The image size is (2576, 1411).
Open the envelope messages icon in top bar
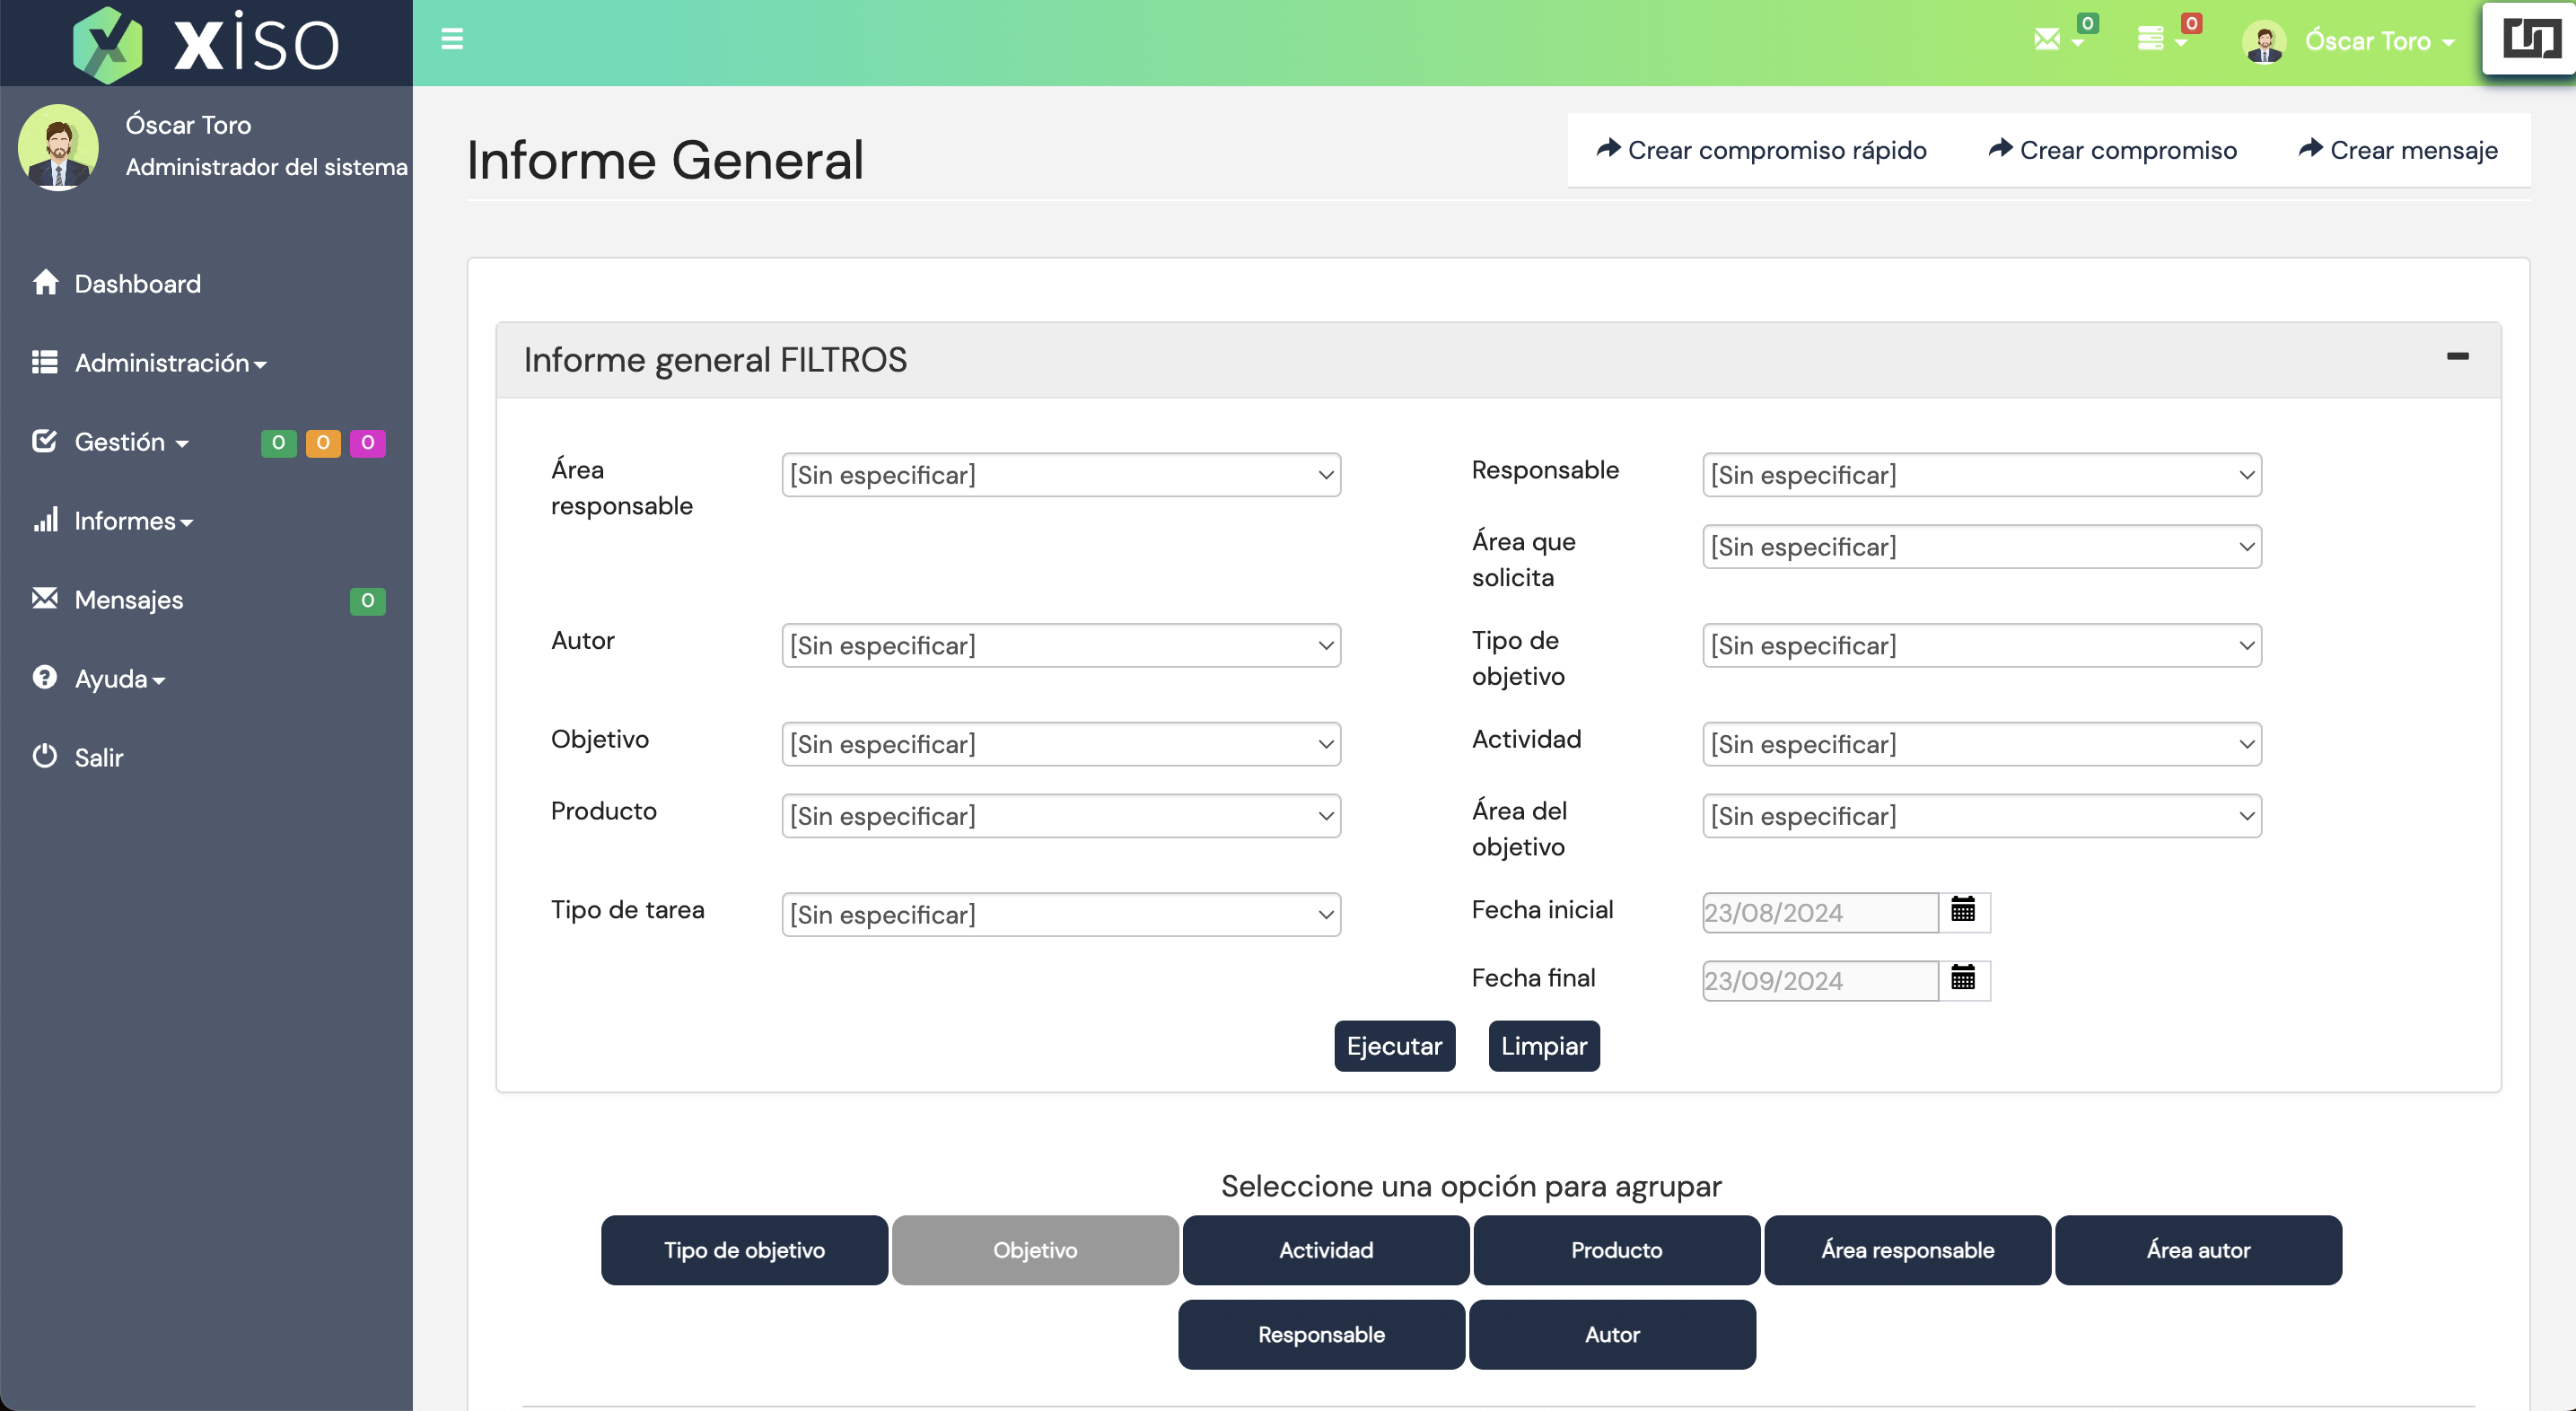(x=2047, y=39)
